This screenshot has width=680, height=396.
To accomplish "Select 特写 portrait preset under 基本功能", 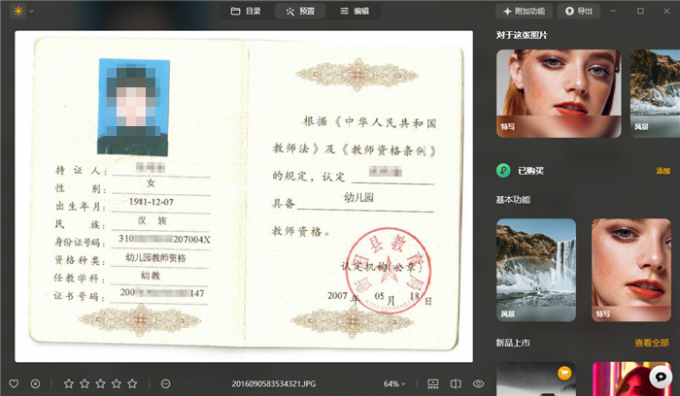I will point(631,270).
